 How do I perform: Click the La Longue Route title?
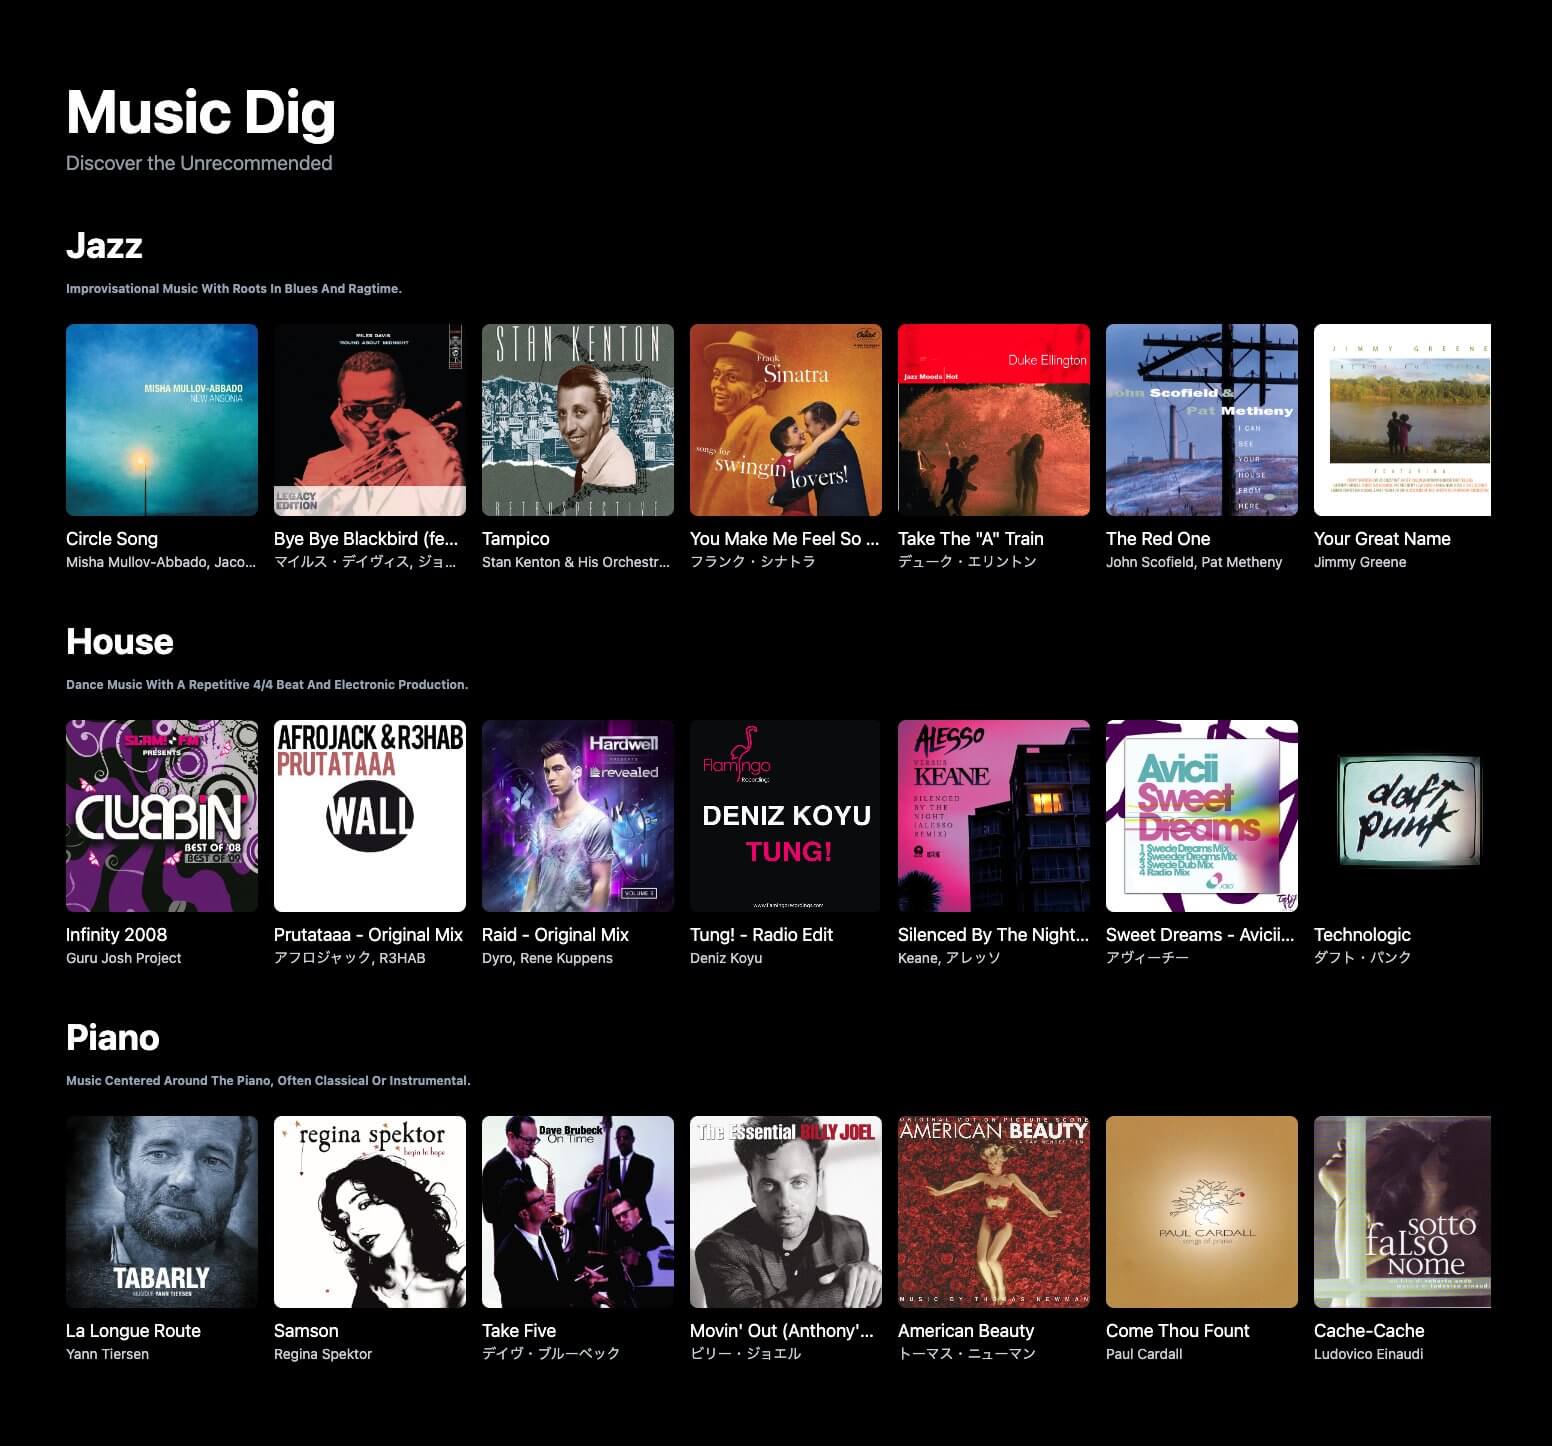click(133, 1331)
